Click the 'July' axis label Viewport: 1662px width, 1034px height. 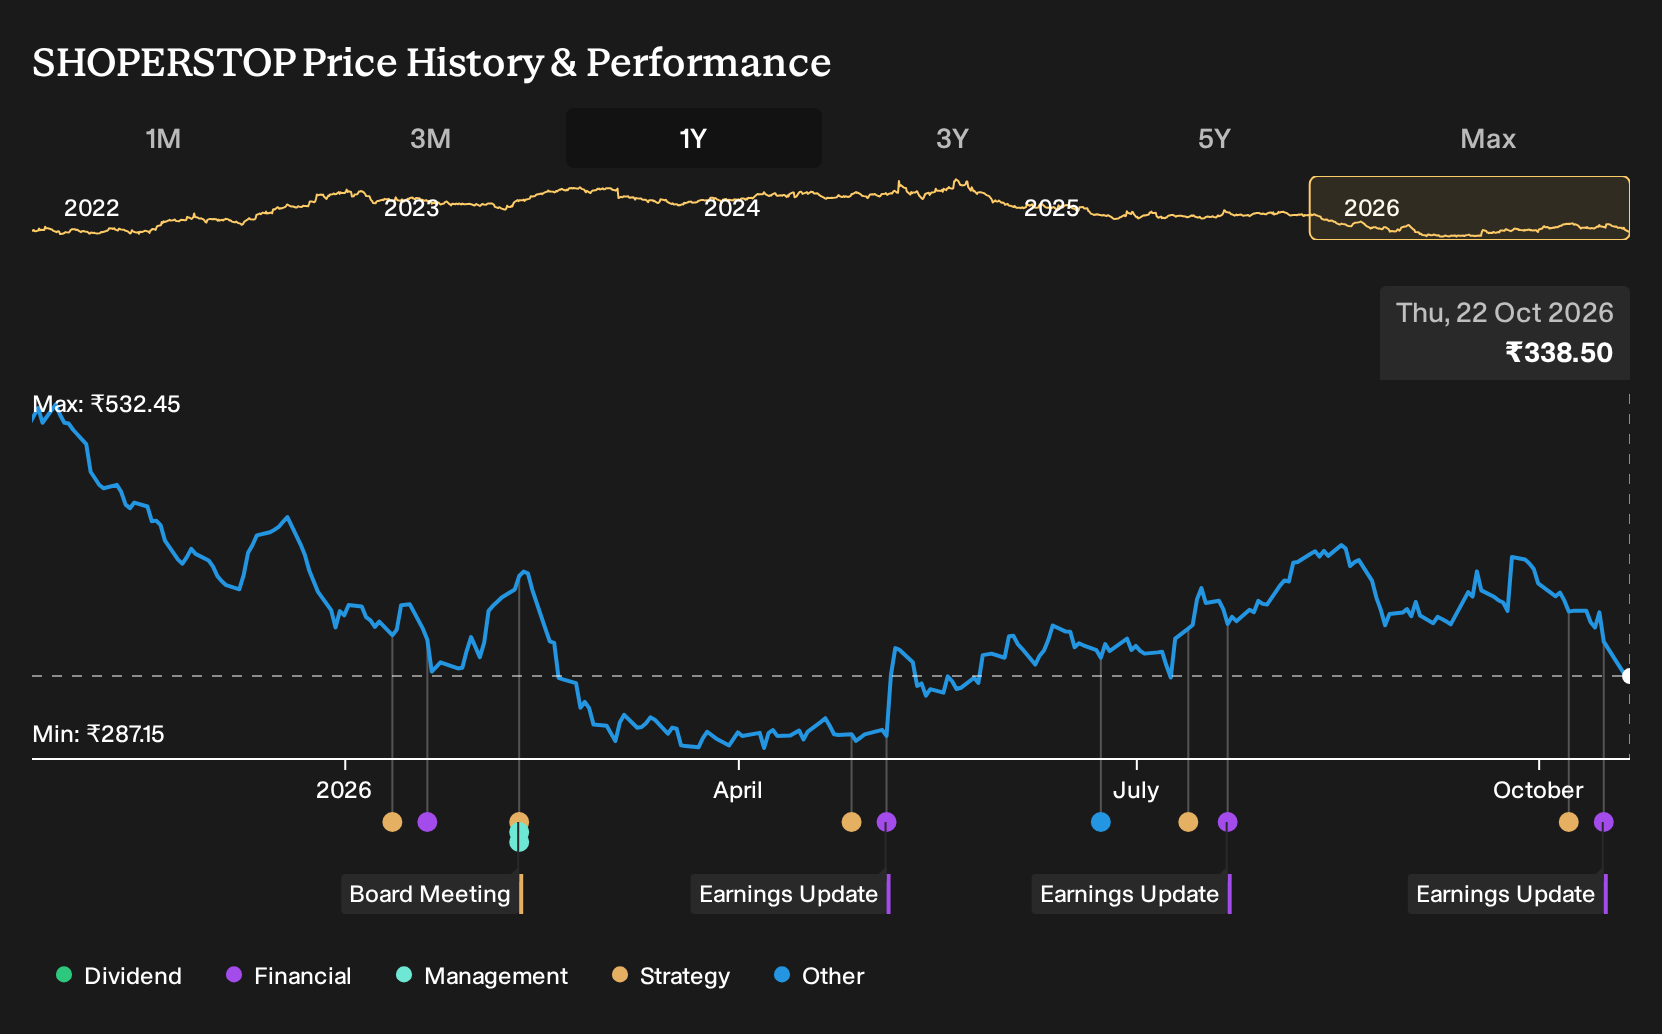(x=1136, y=790)
